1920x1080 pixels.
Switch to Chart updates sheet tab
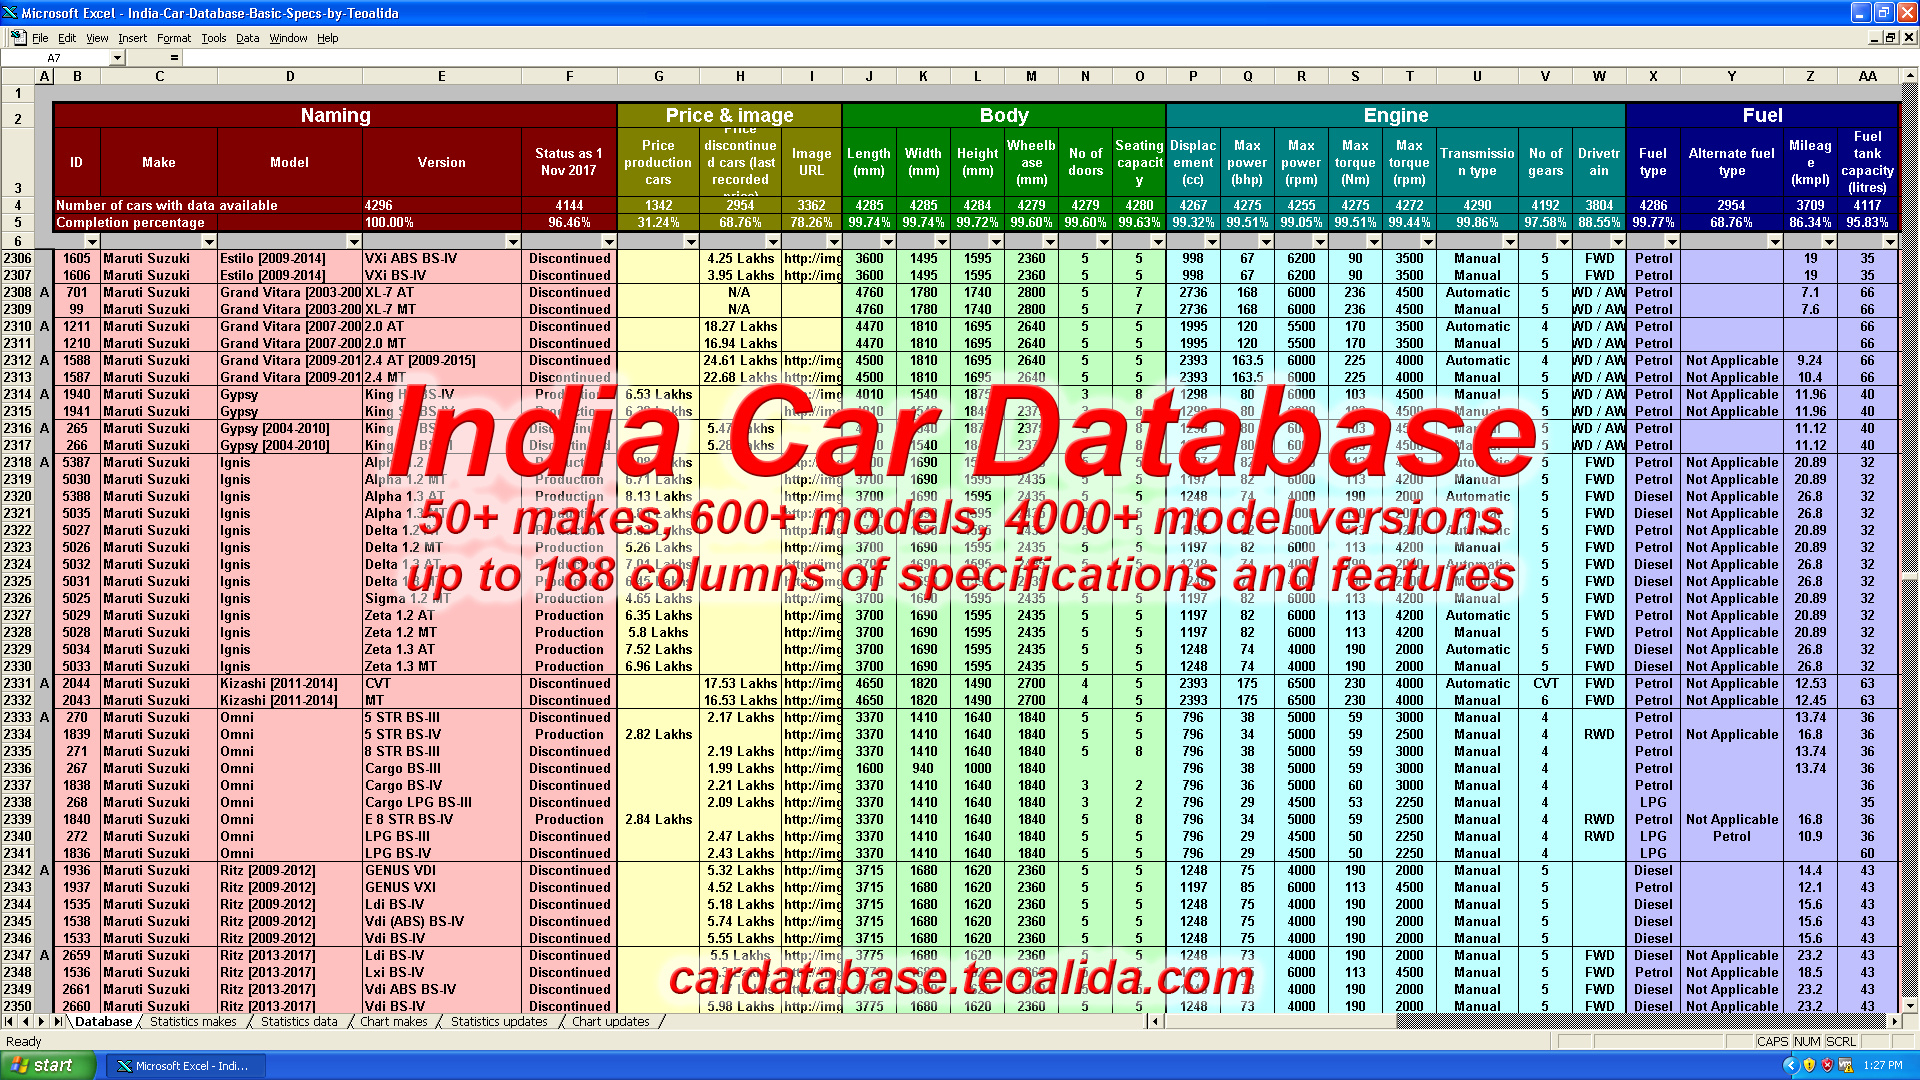pyautogui.click(x=610, y=1021)
